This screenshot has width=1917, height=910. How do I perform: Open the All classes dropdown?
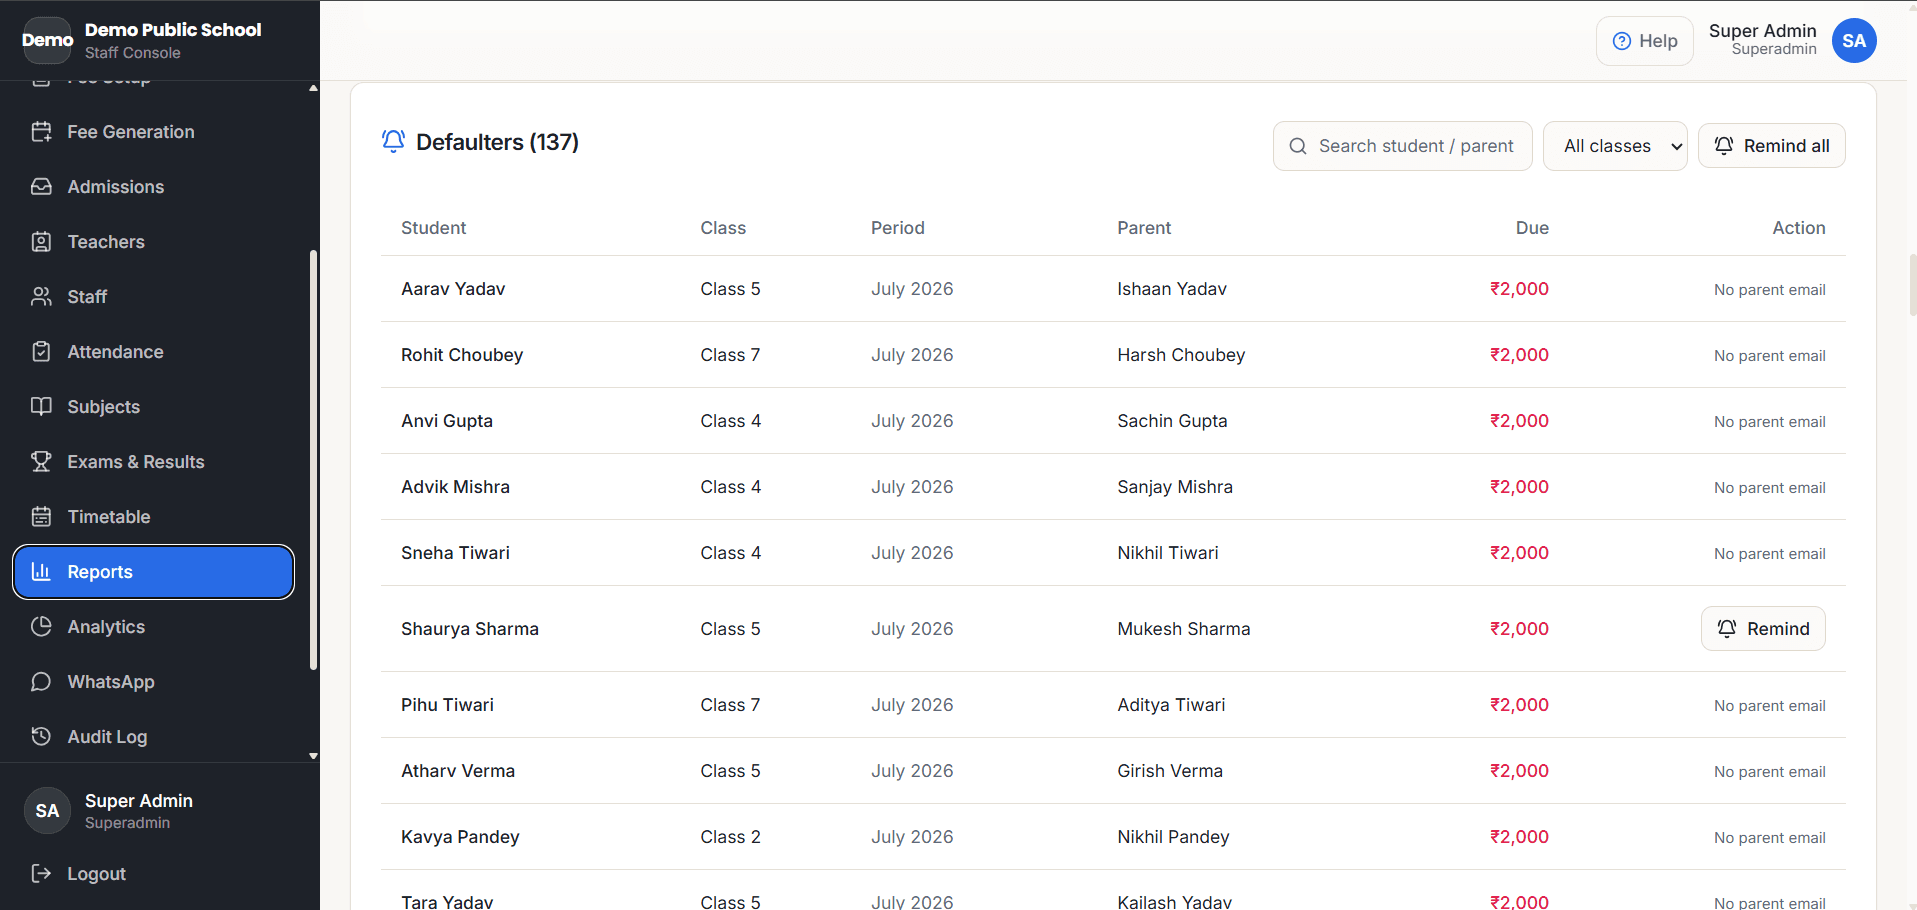coord(1615,146)
